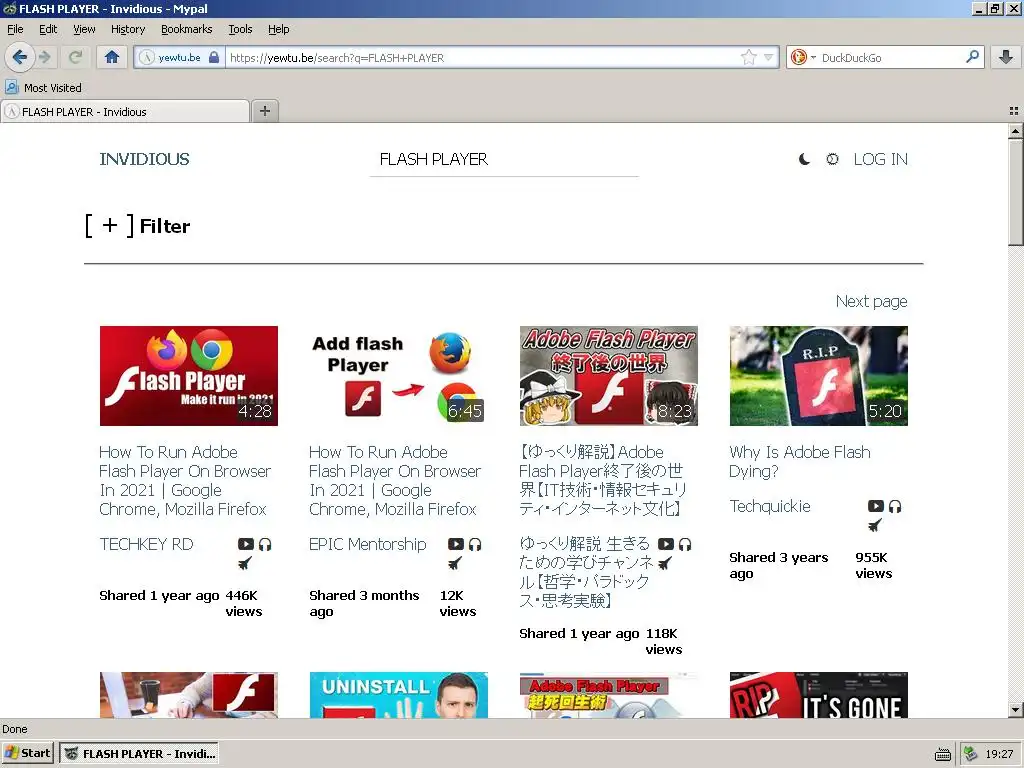Viewport: 1024px width, 768px height.
Task: Click the network tray icon near clock
Action: 971,754
